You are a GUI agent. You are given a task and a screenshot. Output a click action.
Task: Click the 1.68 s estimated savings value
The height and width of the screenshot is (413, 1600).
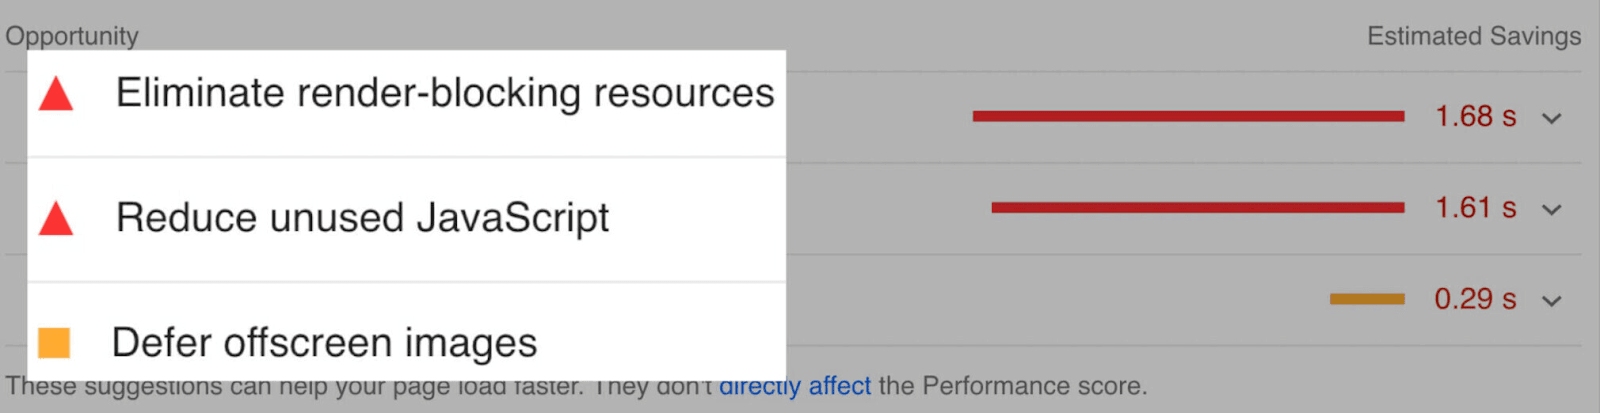pos(1475,117)
